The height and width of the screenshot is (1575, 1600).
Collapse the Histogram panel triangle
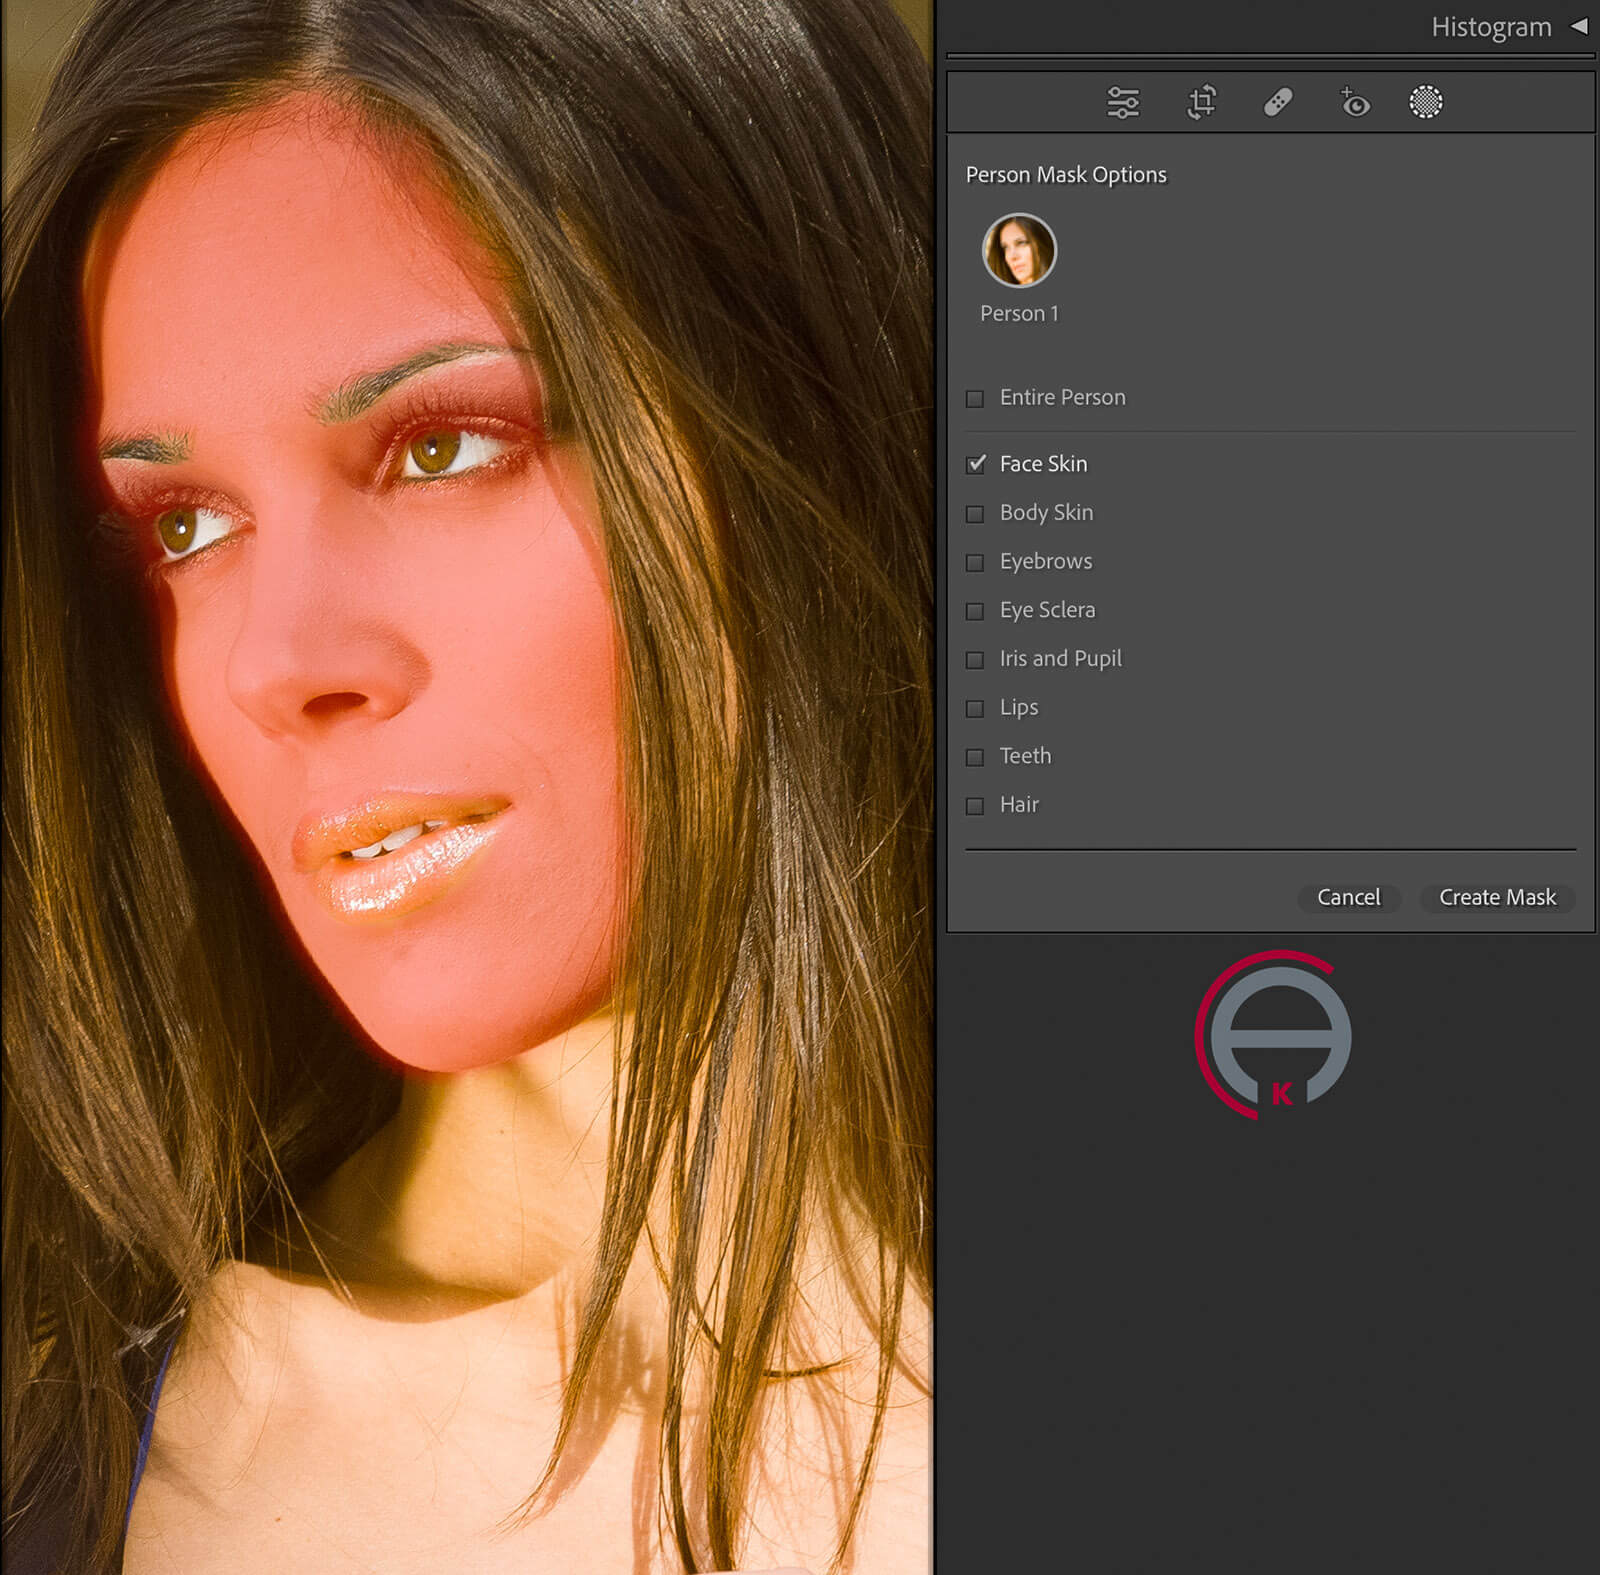tap(1579, 27)
